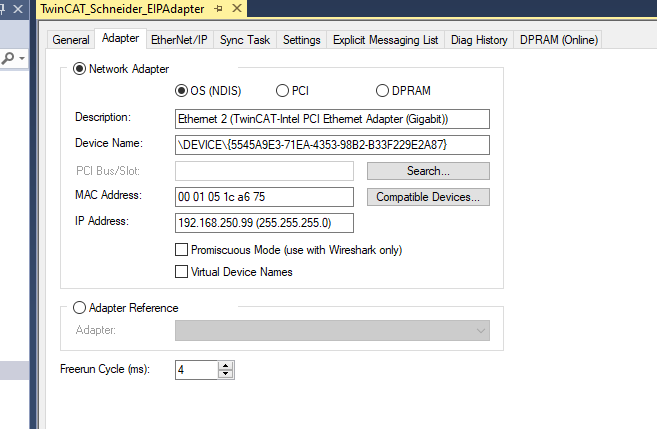Image resolution: width=657 pixels, height=429 pixels.
Task: Open the DPRAM (Online) tab
Action: coord(559,40)
